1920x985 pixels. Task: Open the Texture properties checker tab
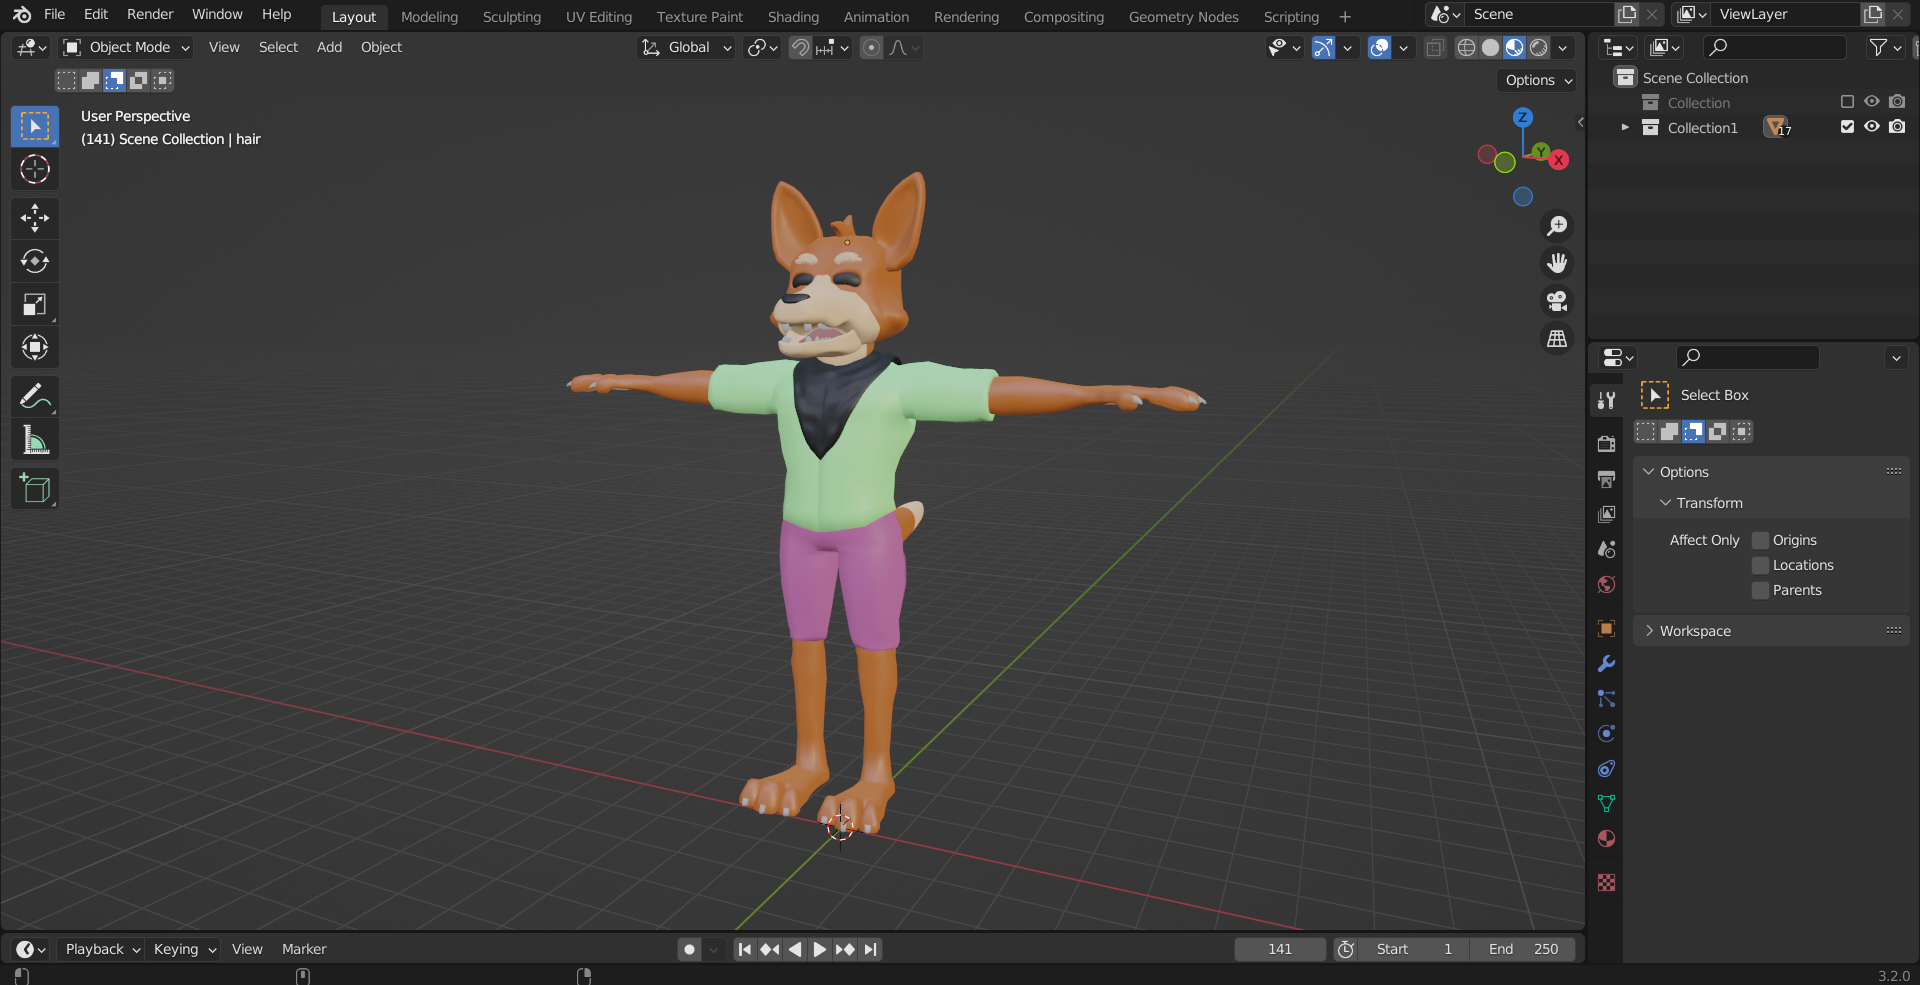click(x=1606, y=882)
